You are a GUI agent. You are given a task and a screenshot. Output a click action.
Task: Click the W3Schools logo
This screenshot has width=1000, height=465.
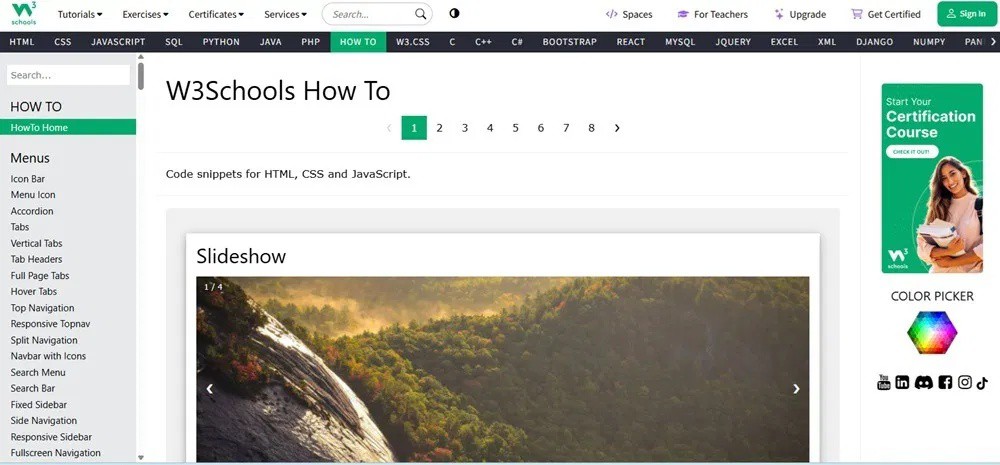click(24, 14)
